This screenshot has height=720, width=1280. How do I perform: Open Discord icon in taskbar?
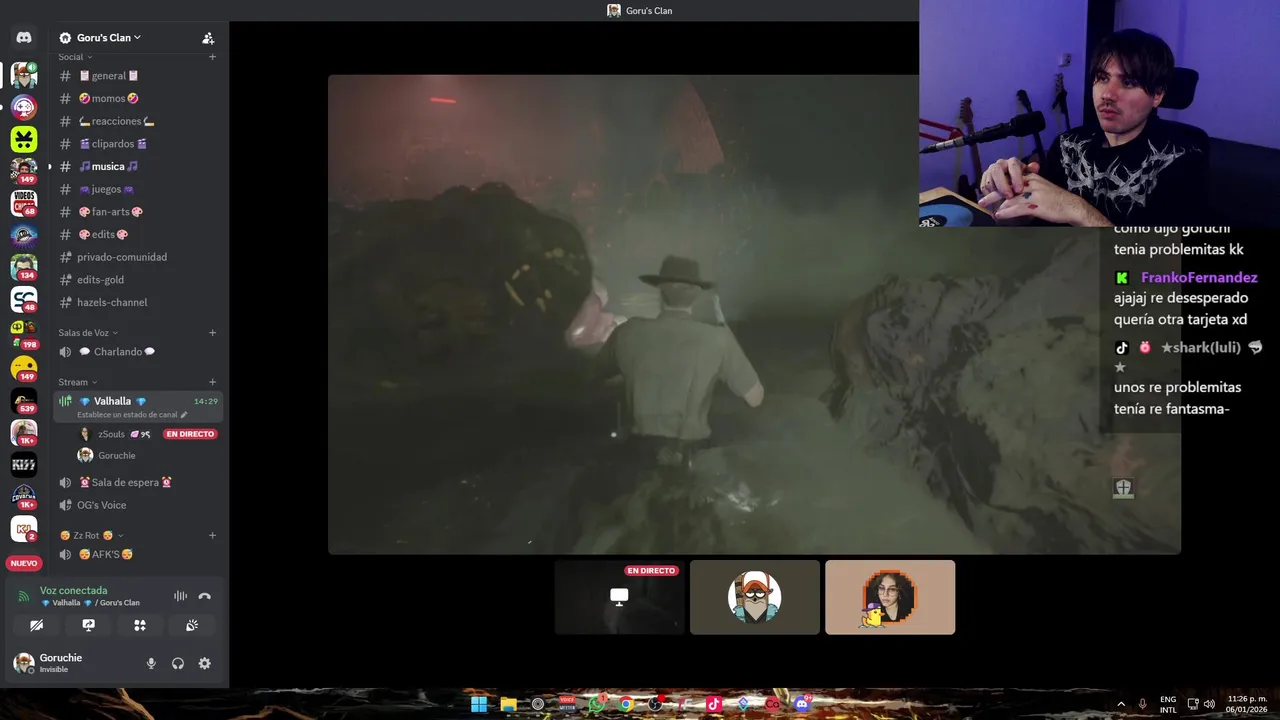[802, 704]
